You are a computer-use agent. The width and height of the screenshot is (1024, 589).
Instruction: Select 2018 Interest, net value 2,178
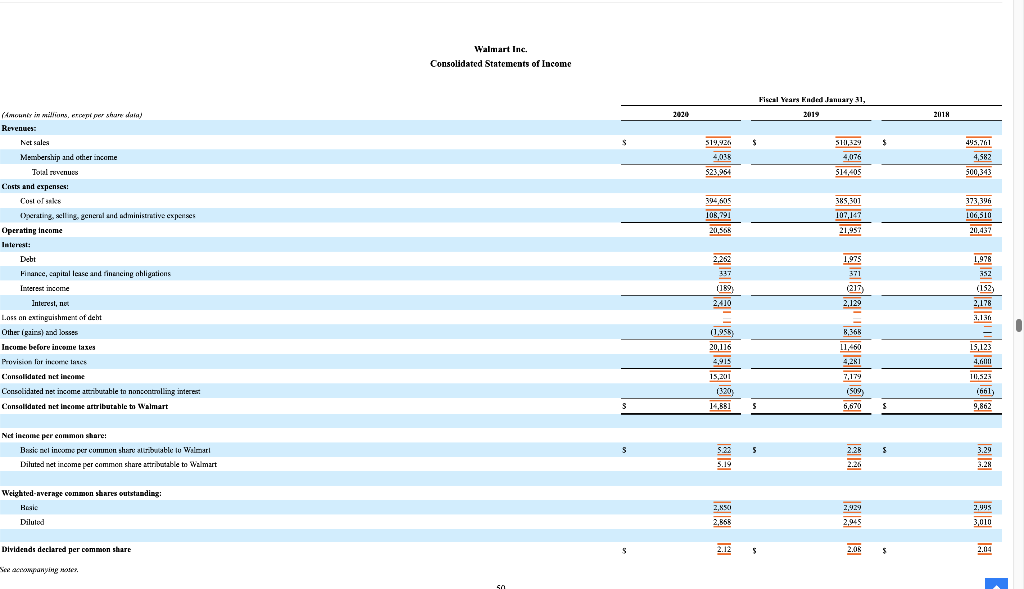point(982,303)
